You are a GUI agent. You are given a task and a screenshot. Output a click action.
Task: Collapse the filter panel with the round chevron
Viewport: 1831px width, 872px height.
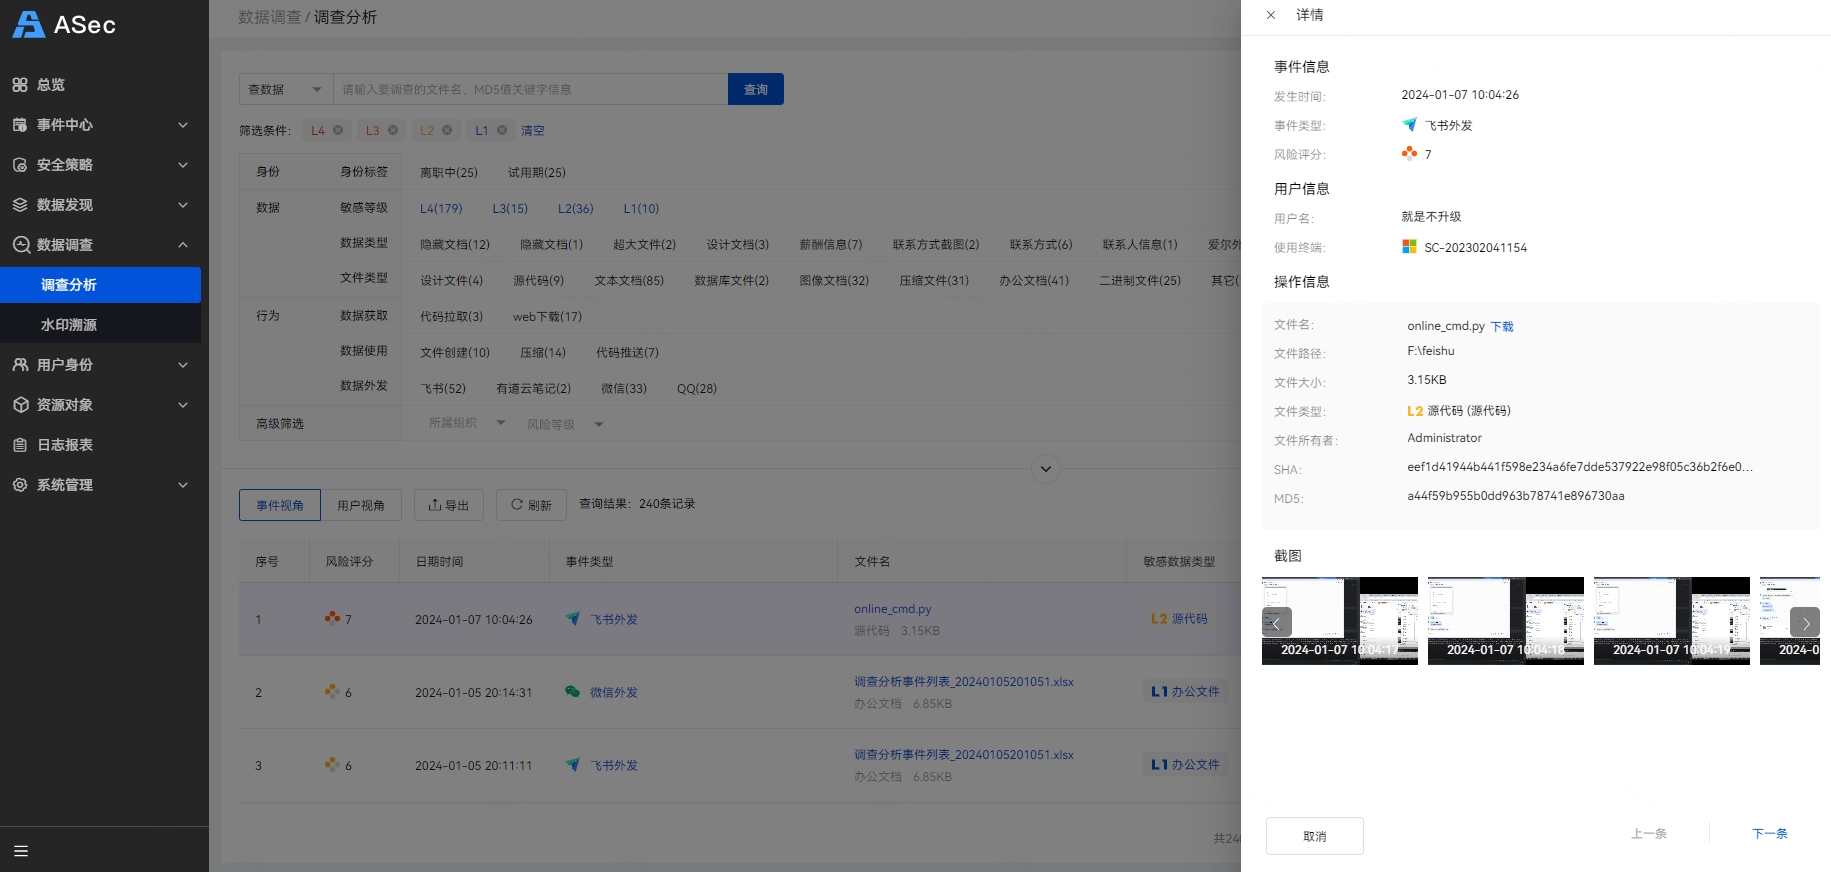1045,469
